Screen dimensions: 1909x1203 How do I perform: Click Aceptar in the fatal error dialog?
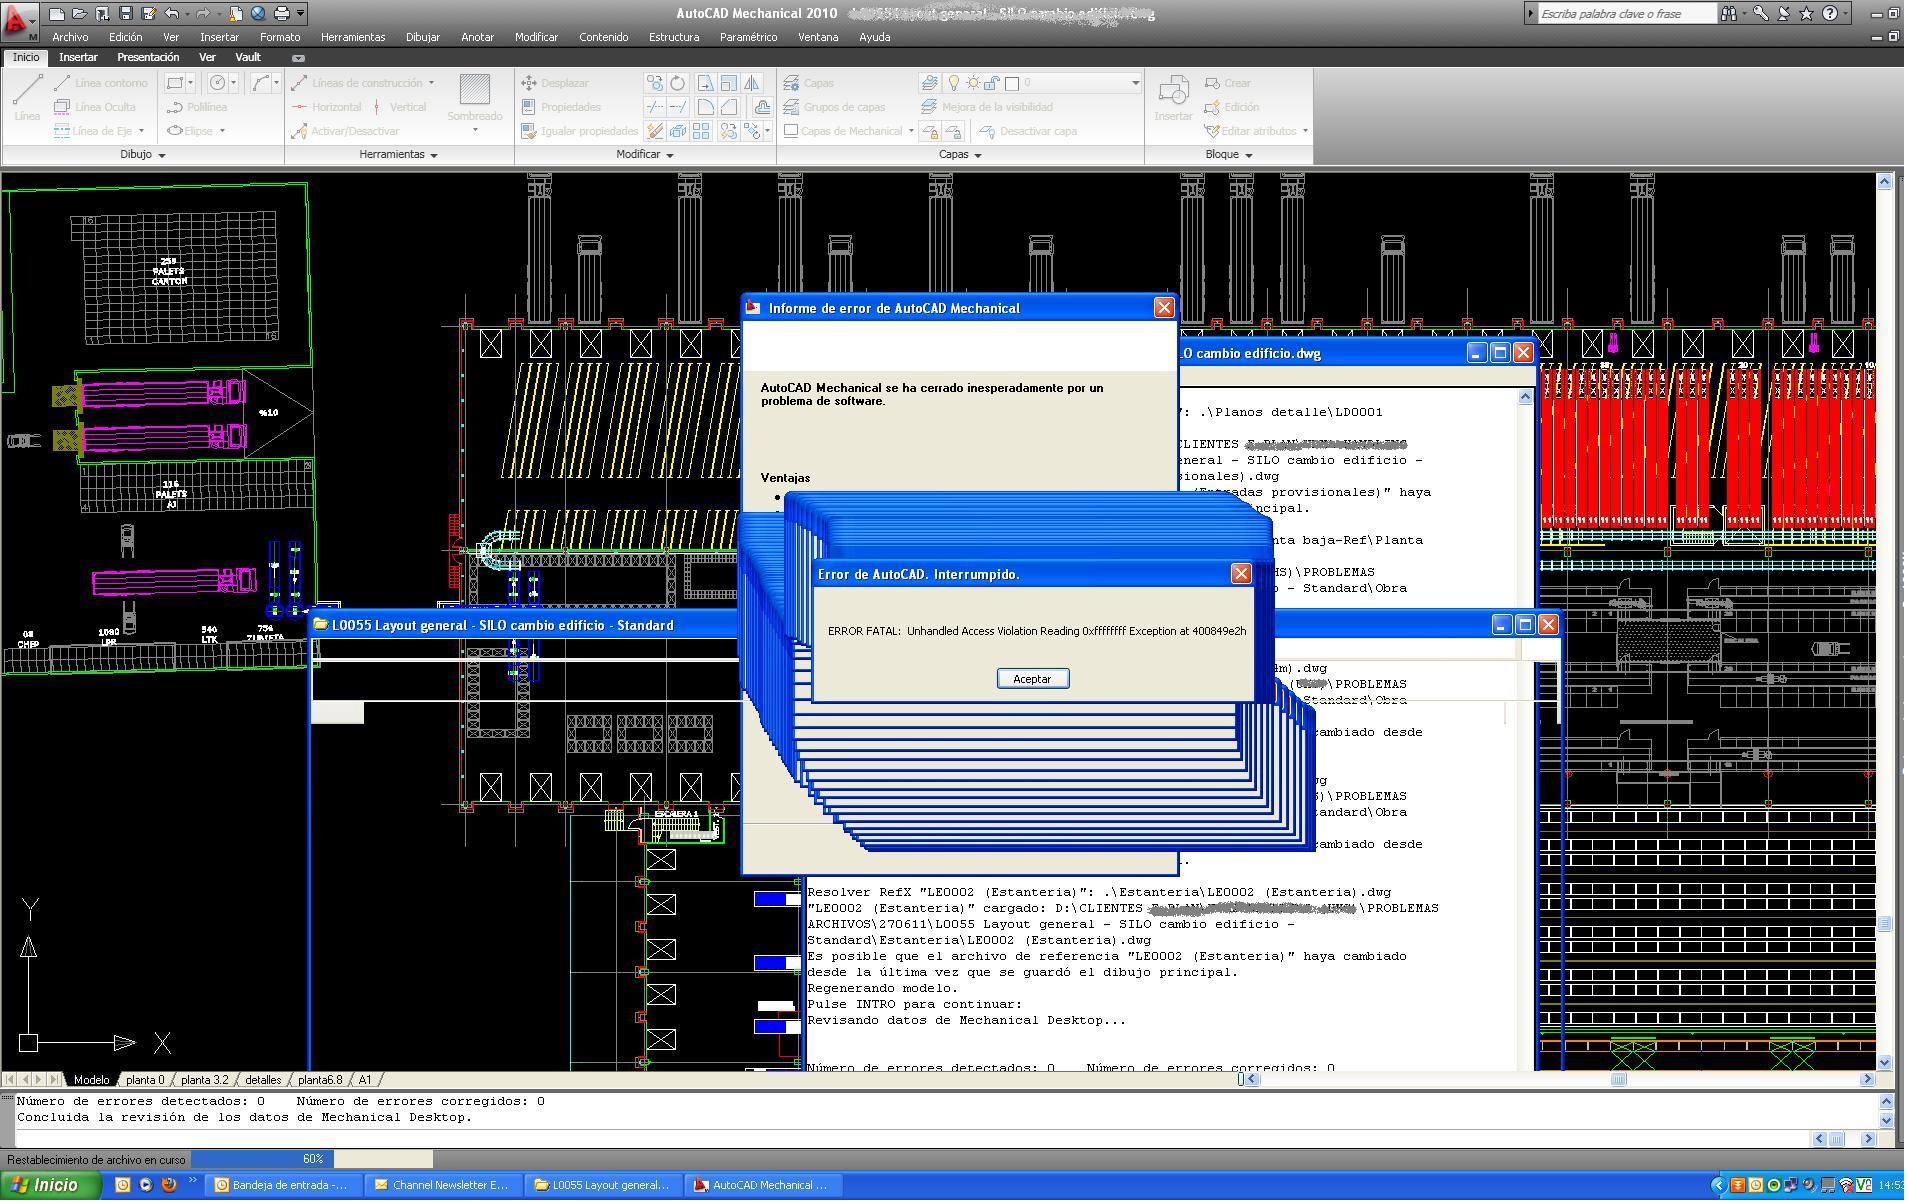pyautogui.click(x=1032, y=680)
